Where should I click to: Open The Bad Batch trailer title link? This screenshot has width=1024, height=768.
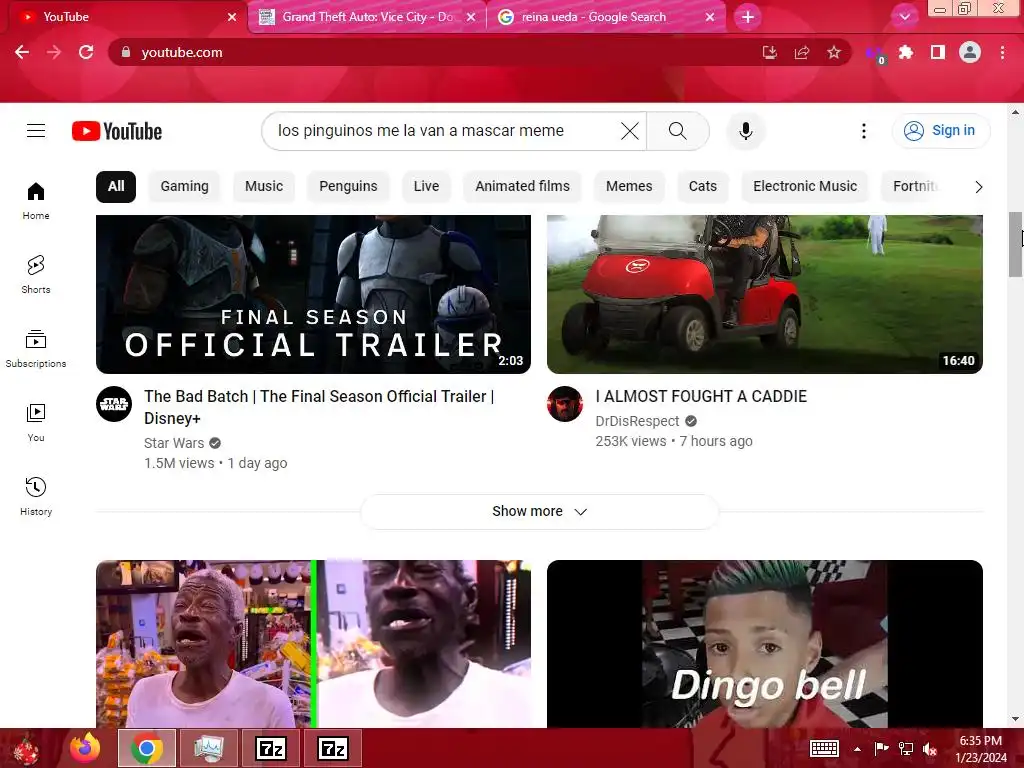click(319, 407)
